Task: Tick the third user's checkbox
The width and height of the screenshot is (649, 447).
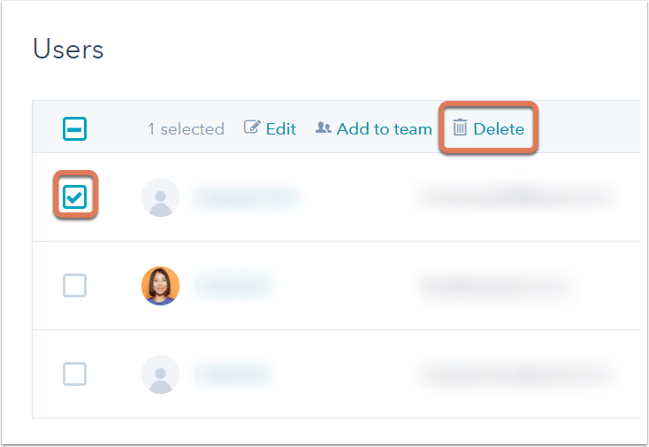Action: (x=75, y=374)
